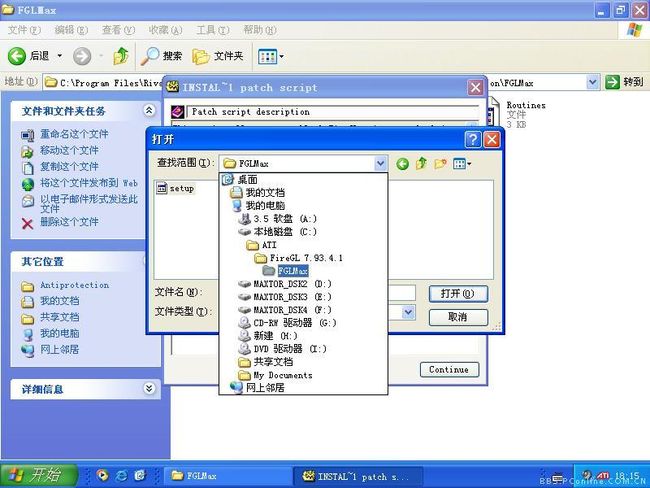Viewport: 650px width, 488px height.
Task: Collapse the 文件和文件夹任务 panel
Action: pyautogui.click(x=149, y=110)
